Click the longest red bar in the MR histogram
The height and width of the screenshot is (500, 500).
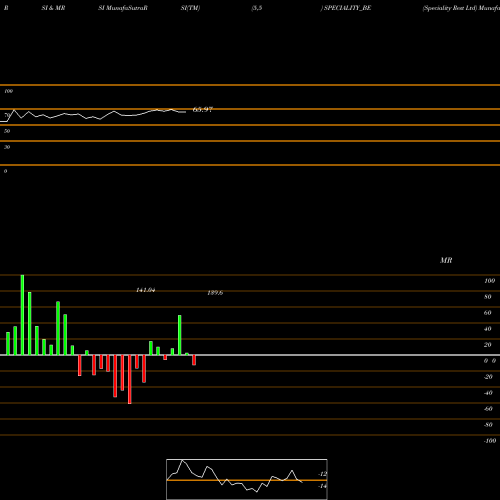(x=130, y=379)
